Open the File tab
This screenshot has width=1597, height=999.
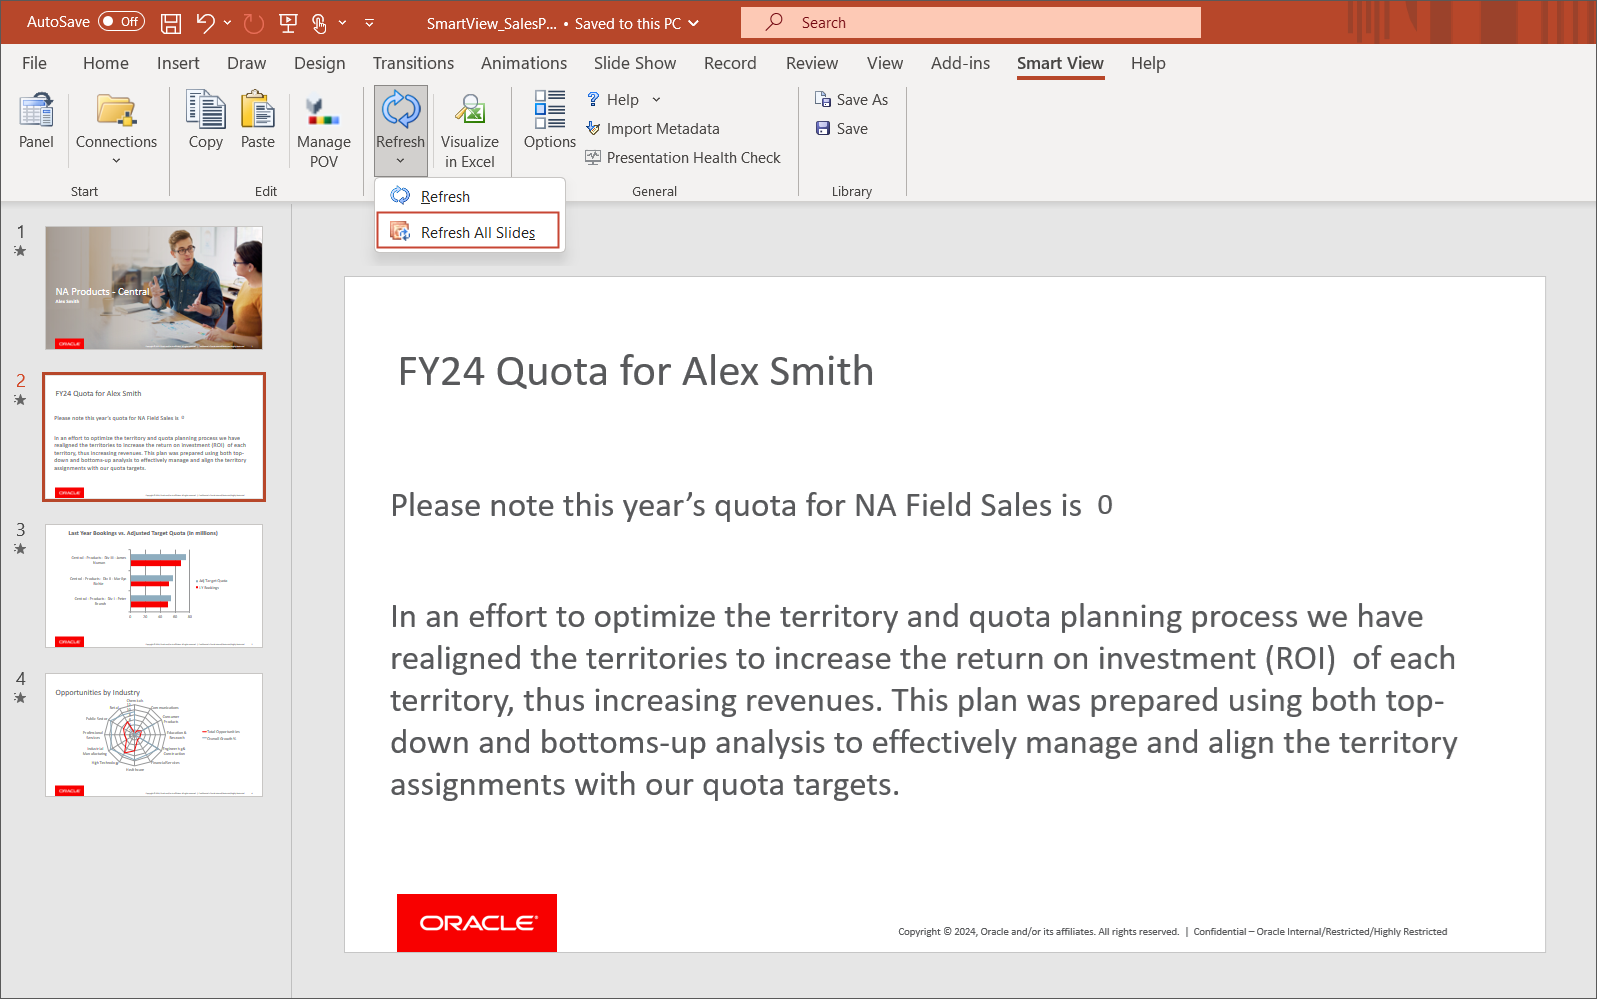(x=34, y=63)
